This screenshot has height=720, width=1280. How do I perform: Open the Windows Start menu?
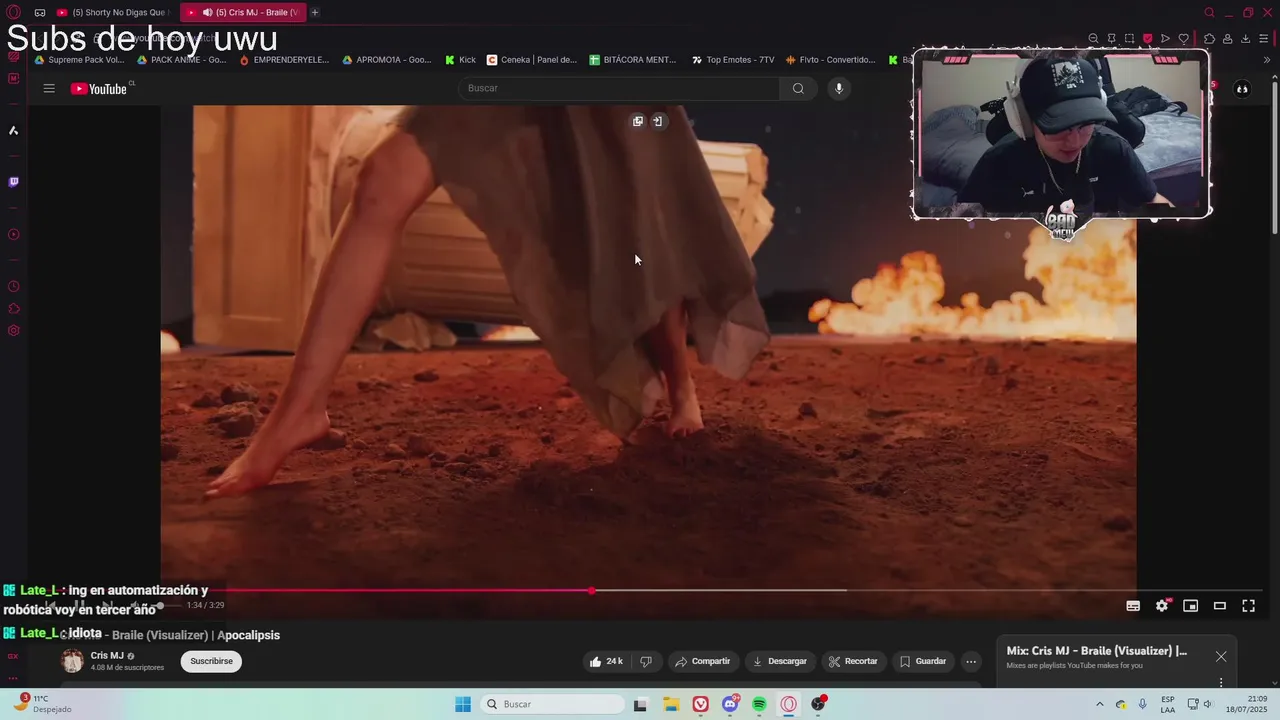(x=463, y=704)
